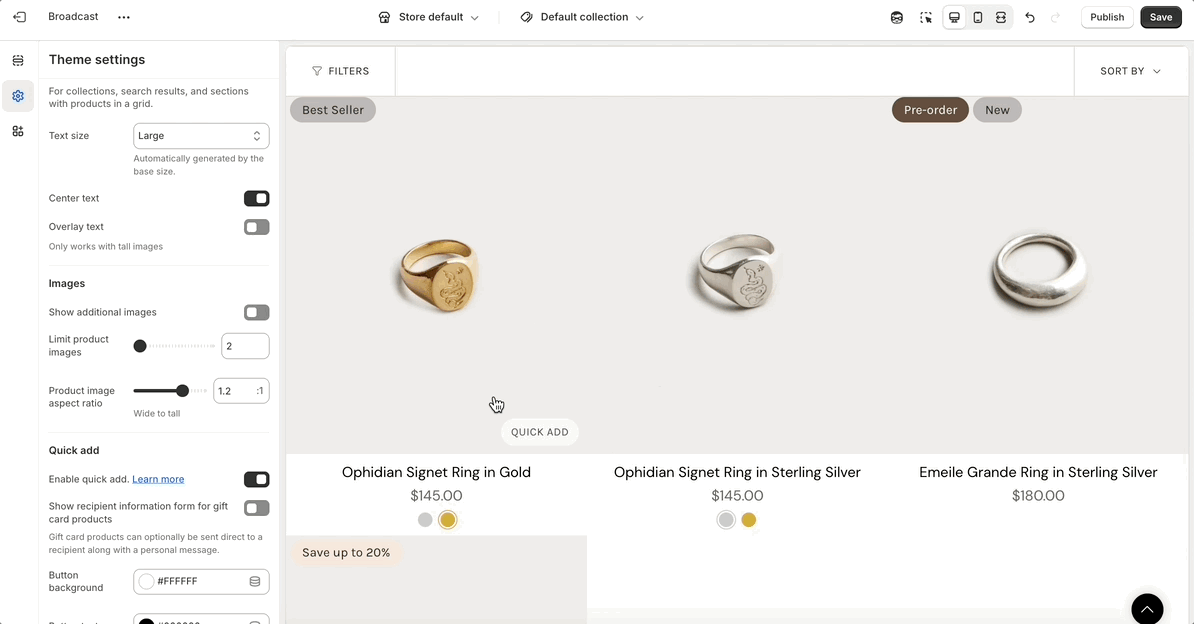Open the Learn more link
Image resolution: width=1194 pixels, height=624 pixels.
point(158,479)
